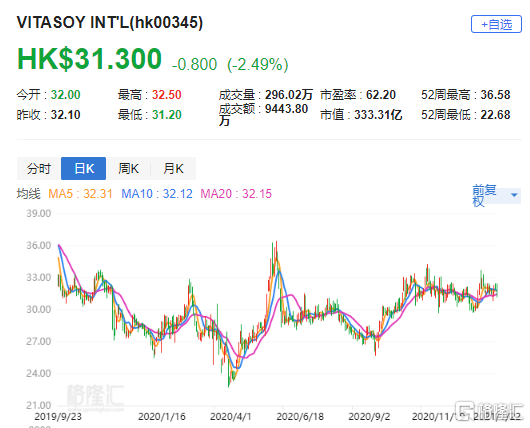
Task: Click the percentage change (-2.49%)
Action: 258,64
